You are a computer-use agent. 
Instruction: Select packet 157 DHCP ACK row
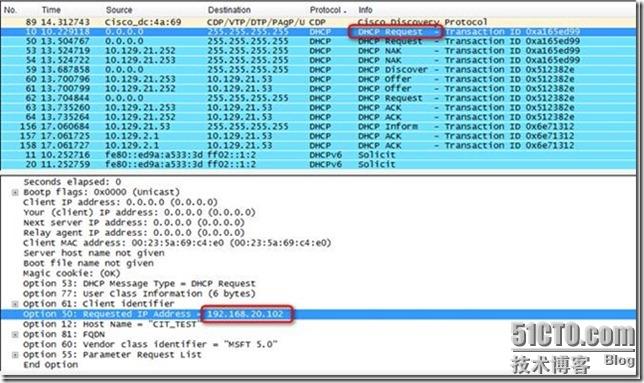318,135
